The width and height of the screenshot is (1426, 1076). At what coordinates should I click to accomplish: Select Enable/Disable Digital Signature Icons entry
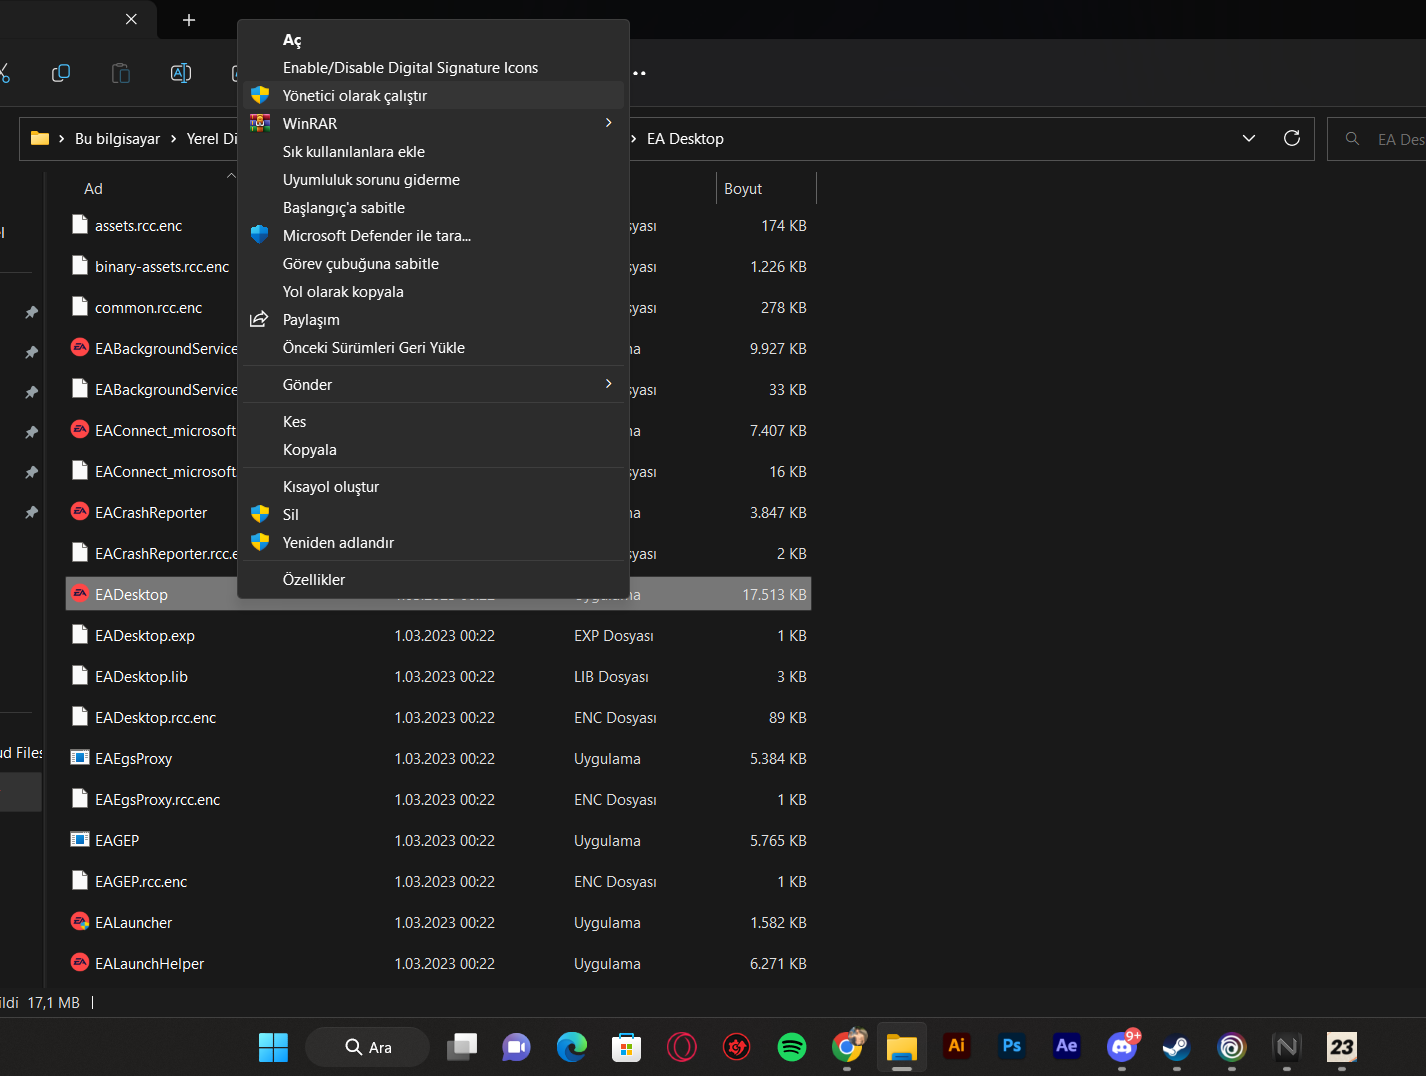433,68
